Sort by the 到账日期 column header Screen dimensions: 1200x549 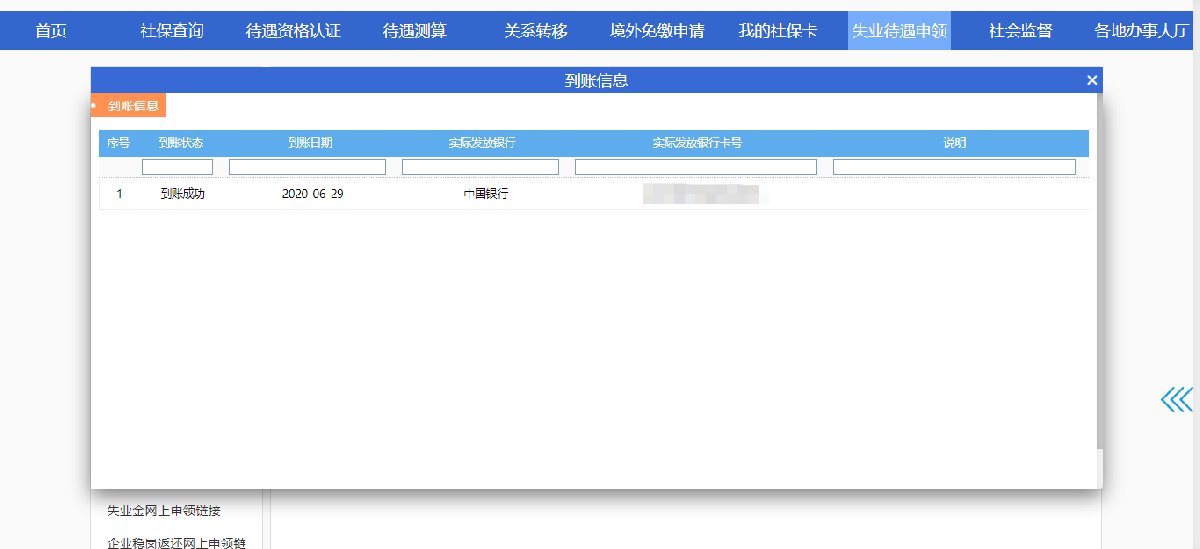(x=310, y=143)
